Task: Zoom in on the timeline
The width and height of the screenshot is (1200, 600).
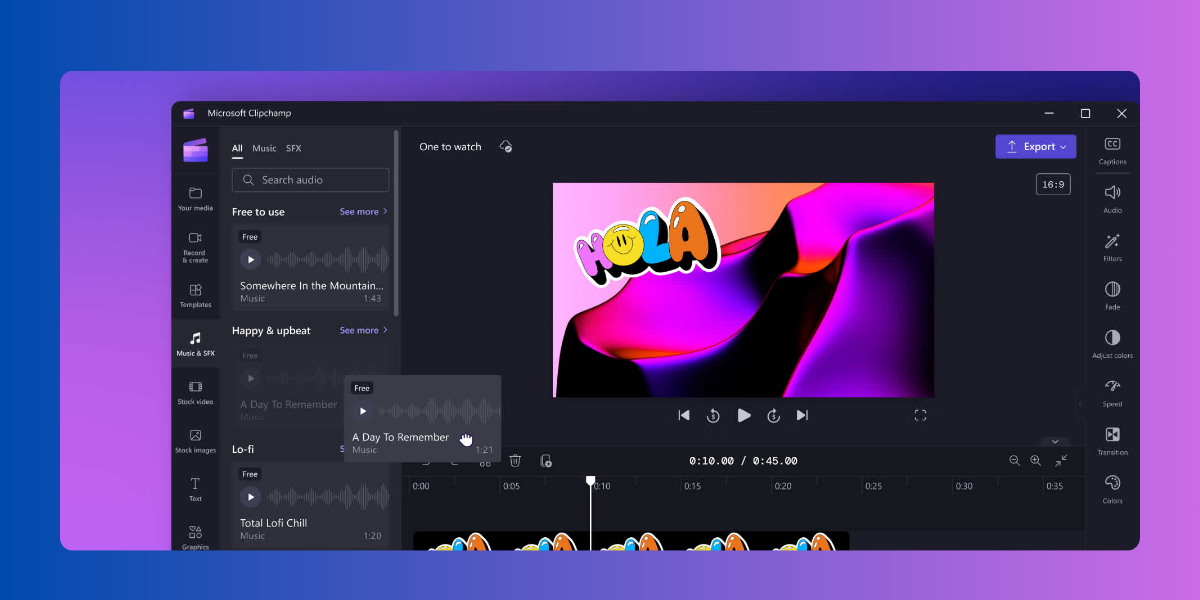Action: pyautogui.click(x=1036, y=460)
